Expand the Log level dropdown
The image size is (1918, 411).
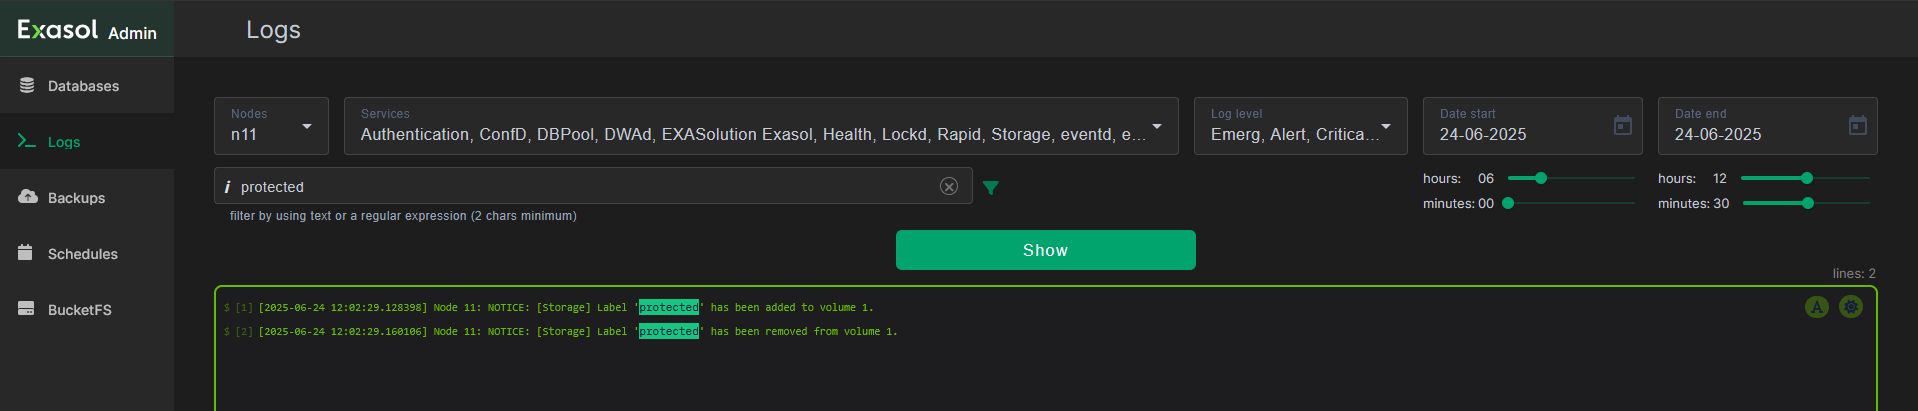click(x=1301, y=126)
